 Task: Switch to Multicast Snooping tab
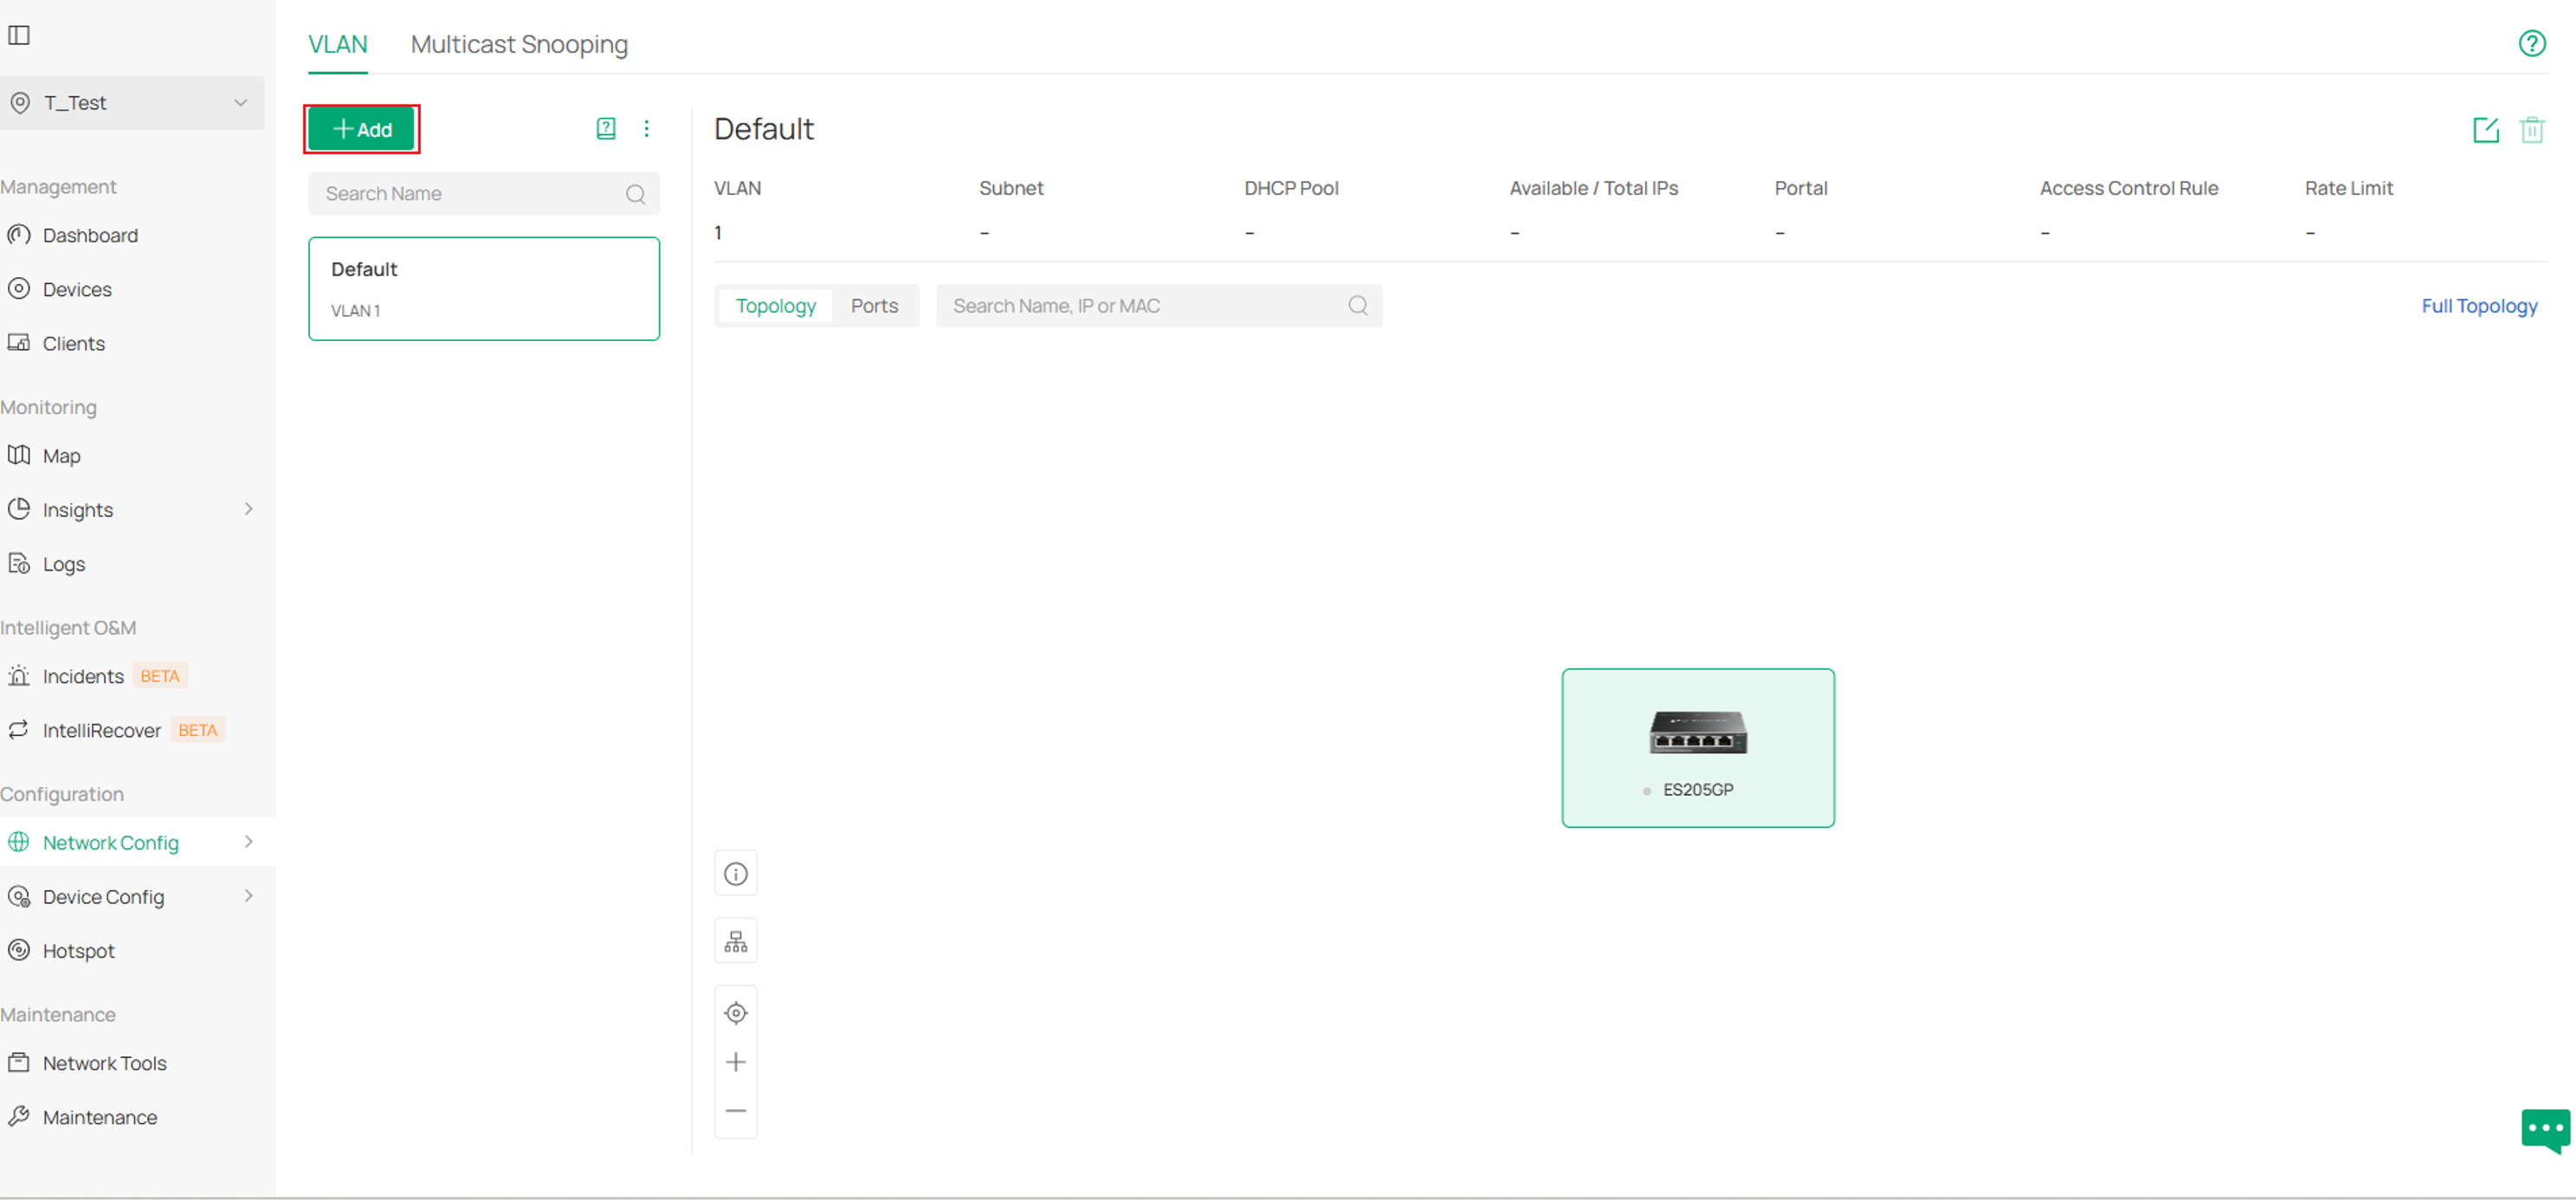[x=519, y=44]
